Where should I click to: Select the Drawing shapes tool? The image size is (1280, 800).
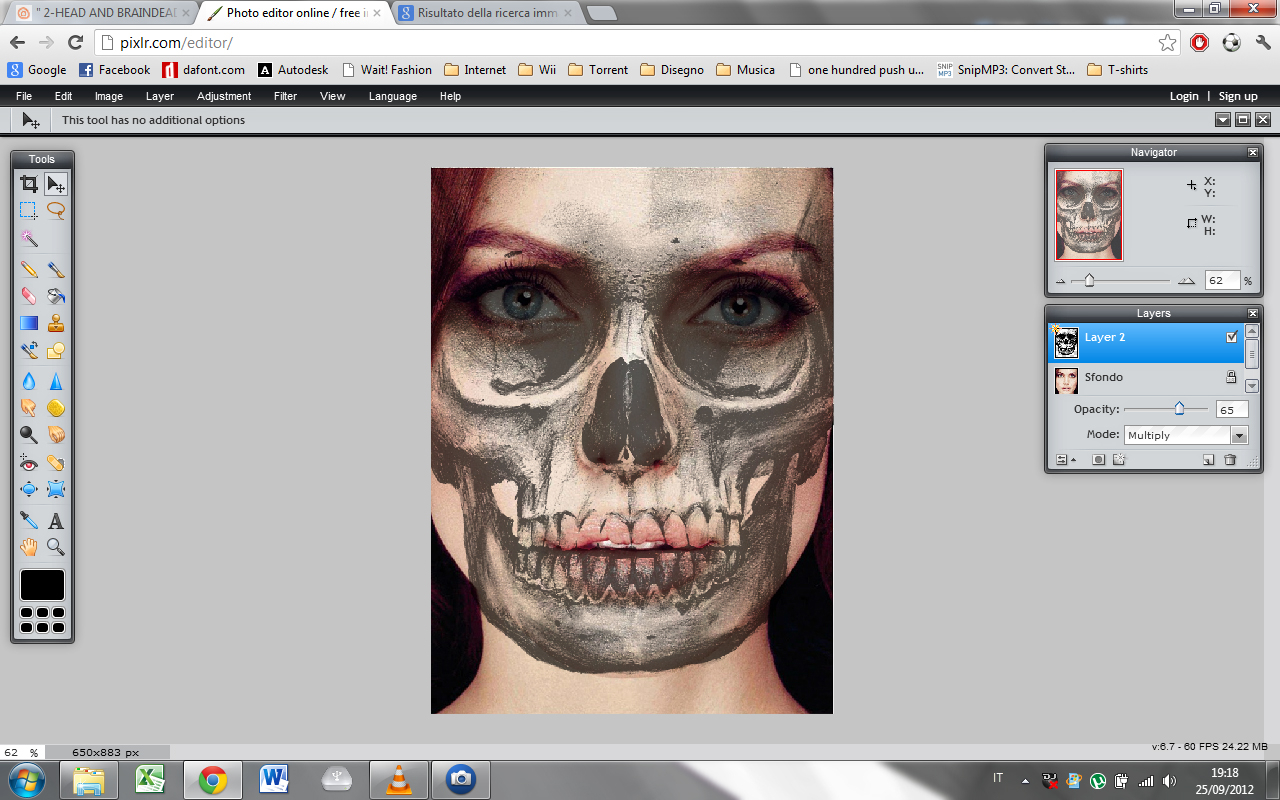coord(56,350)
